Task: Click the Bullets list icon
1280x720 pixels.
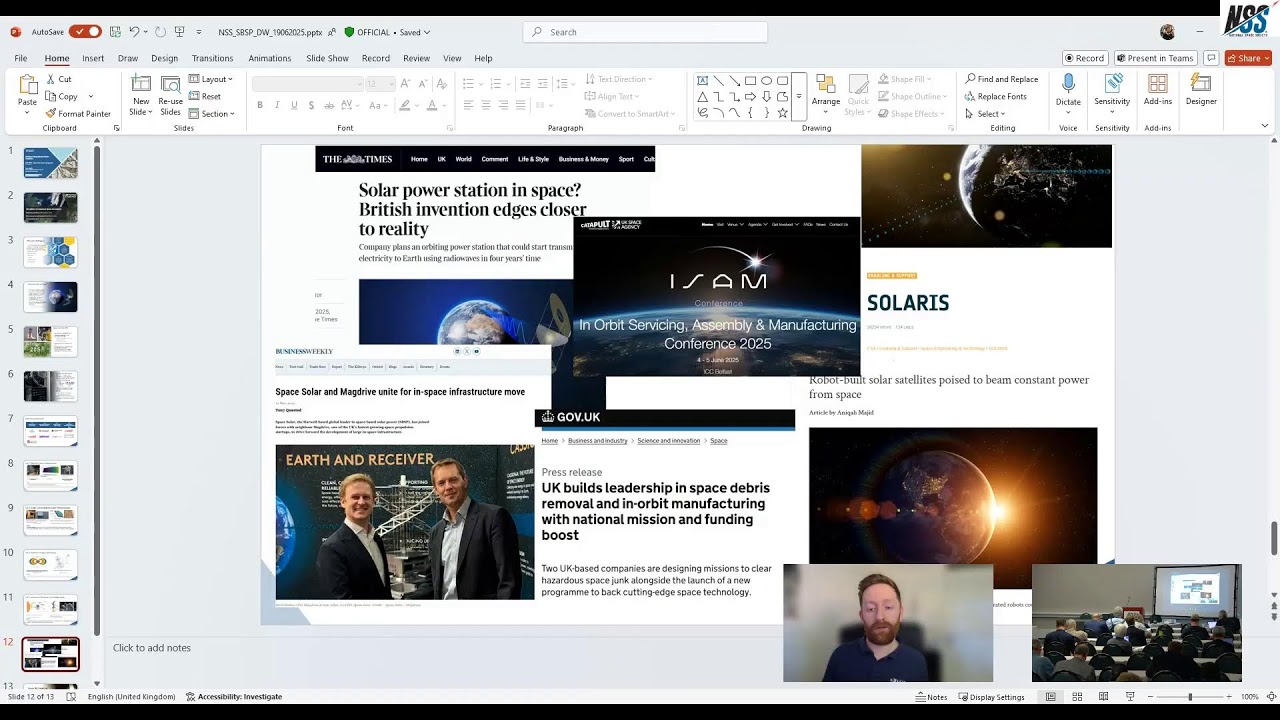Action: (x=468, y=83)
